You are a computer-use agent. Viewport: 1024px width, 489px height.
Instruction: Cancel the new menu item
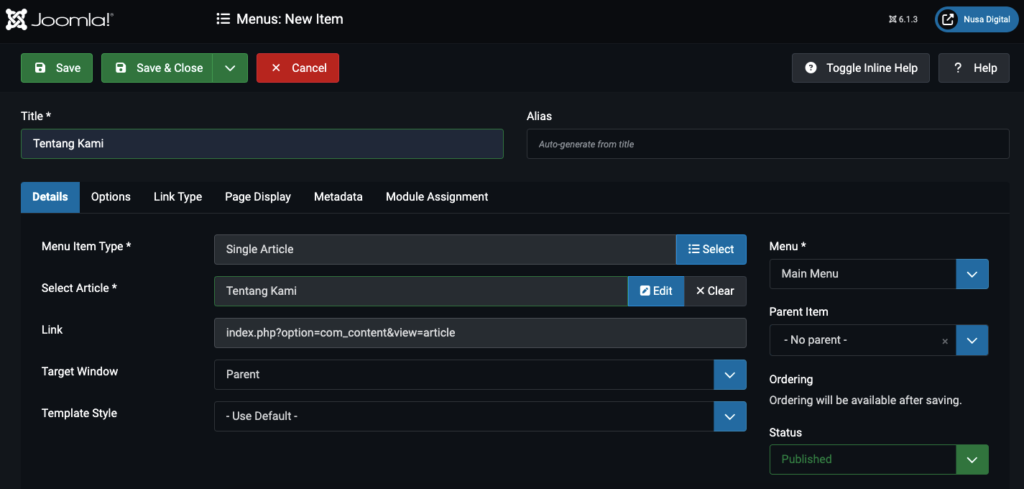(x=298, y=68)
